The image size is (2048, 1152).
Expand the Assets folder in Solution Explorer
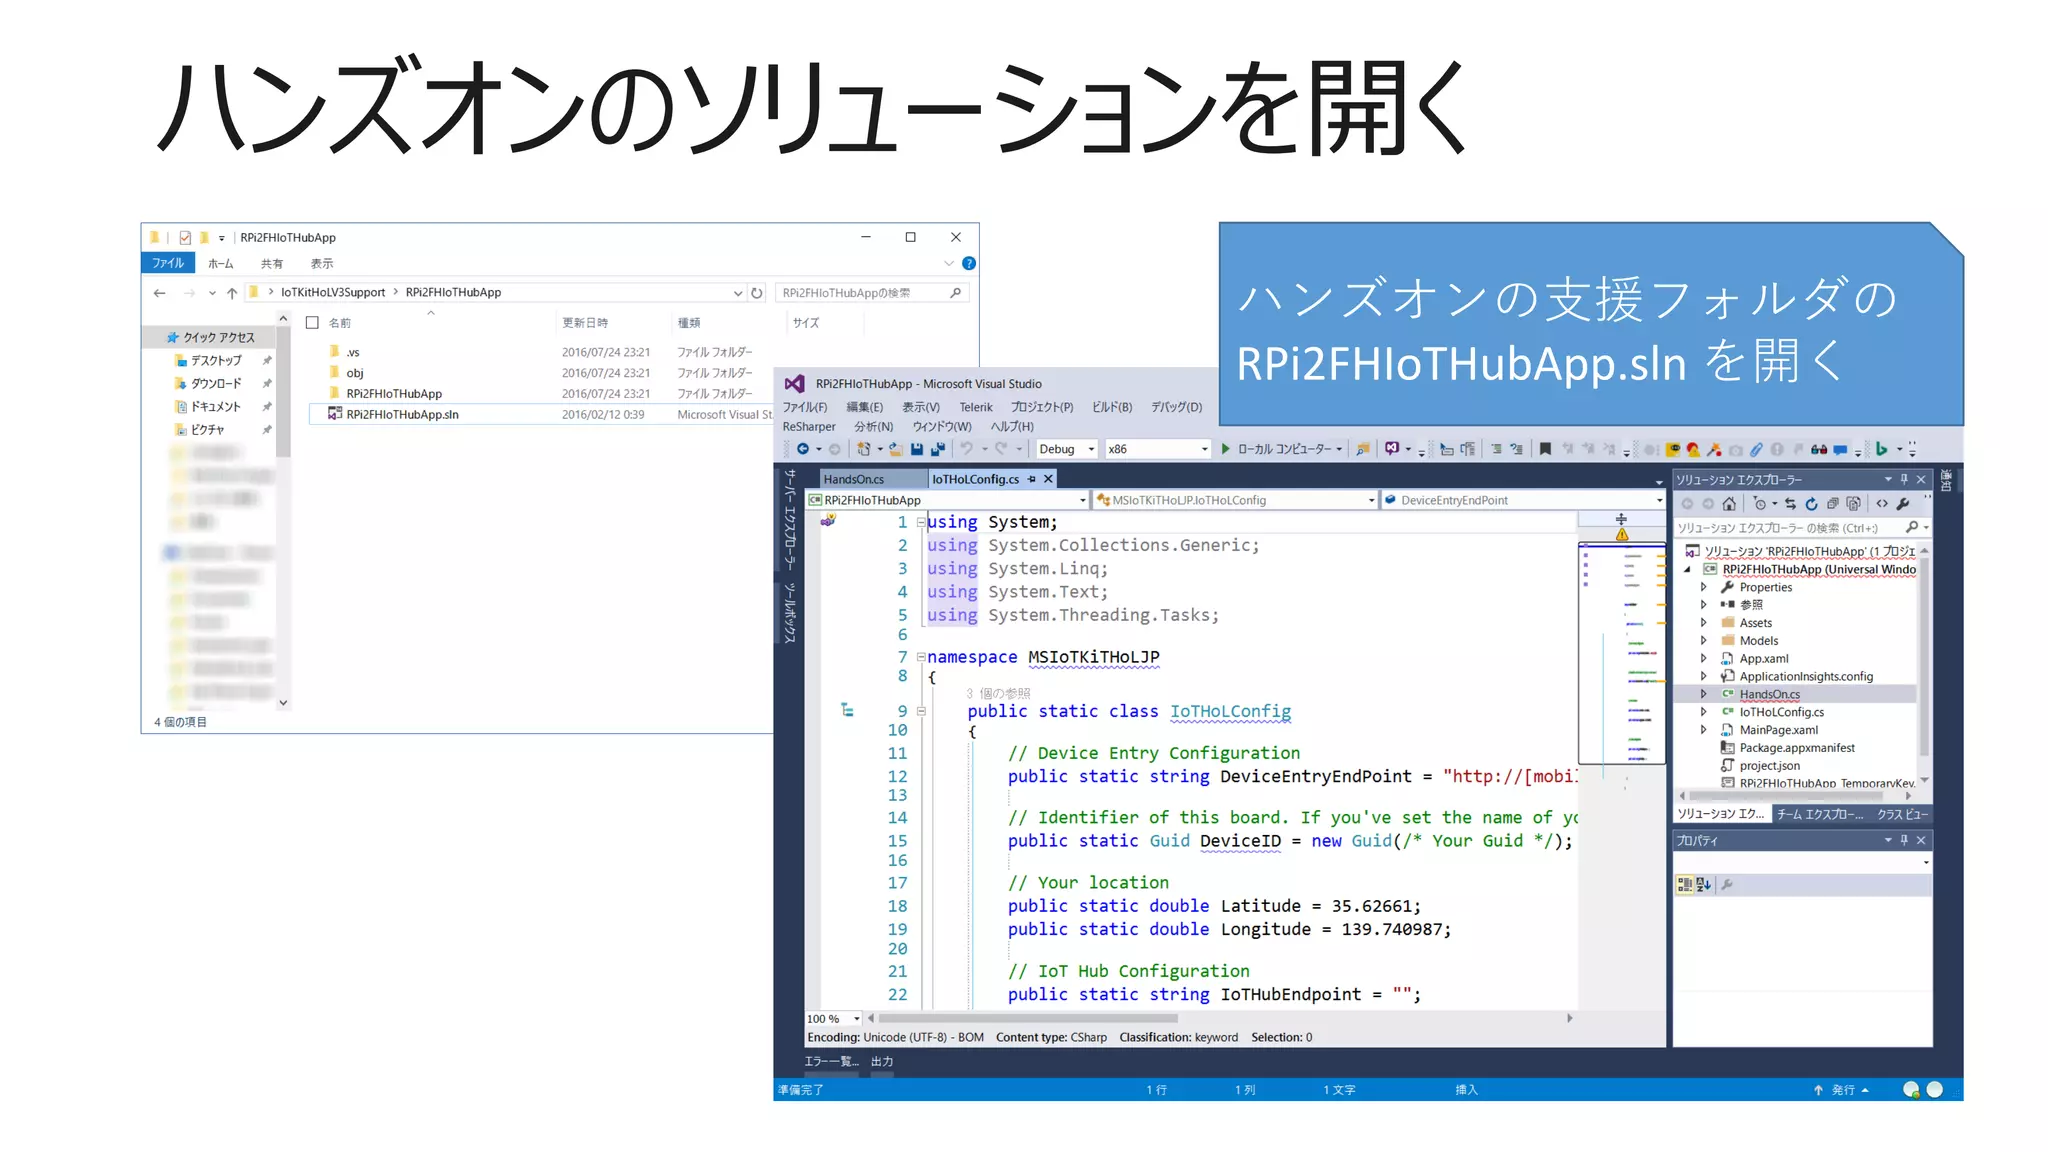(x=1703, y=624)
